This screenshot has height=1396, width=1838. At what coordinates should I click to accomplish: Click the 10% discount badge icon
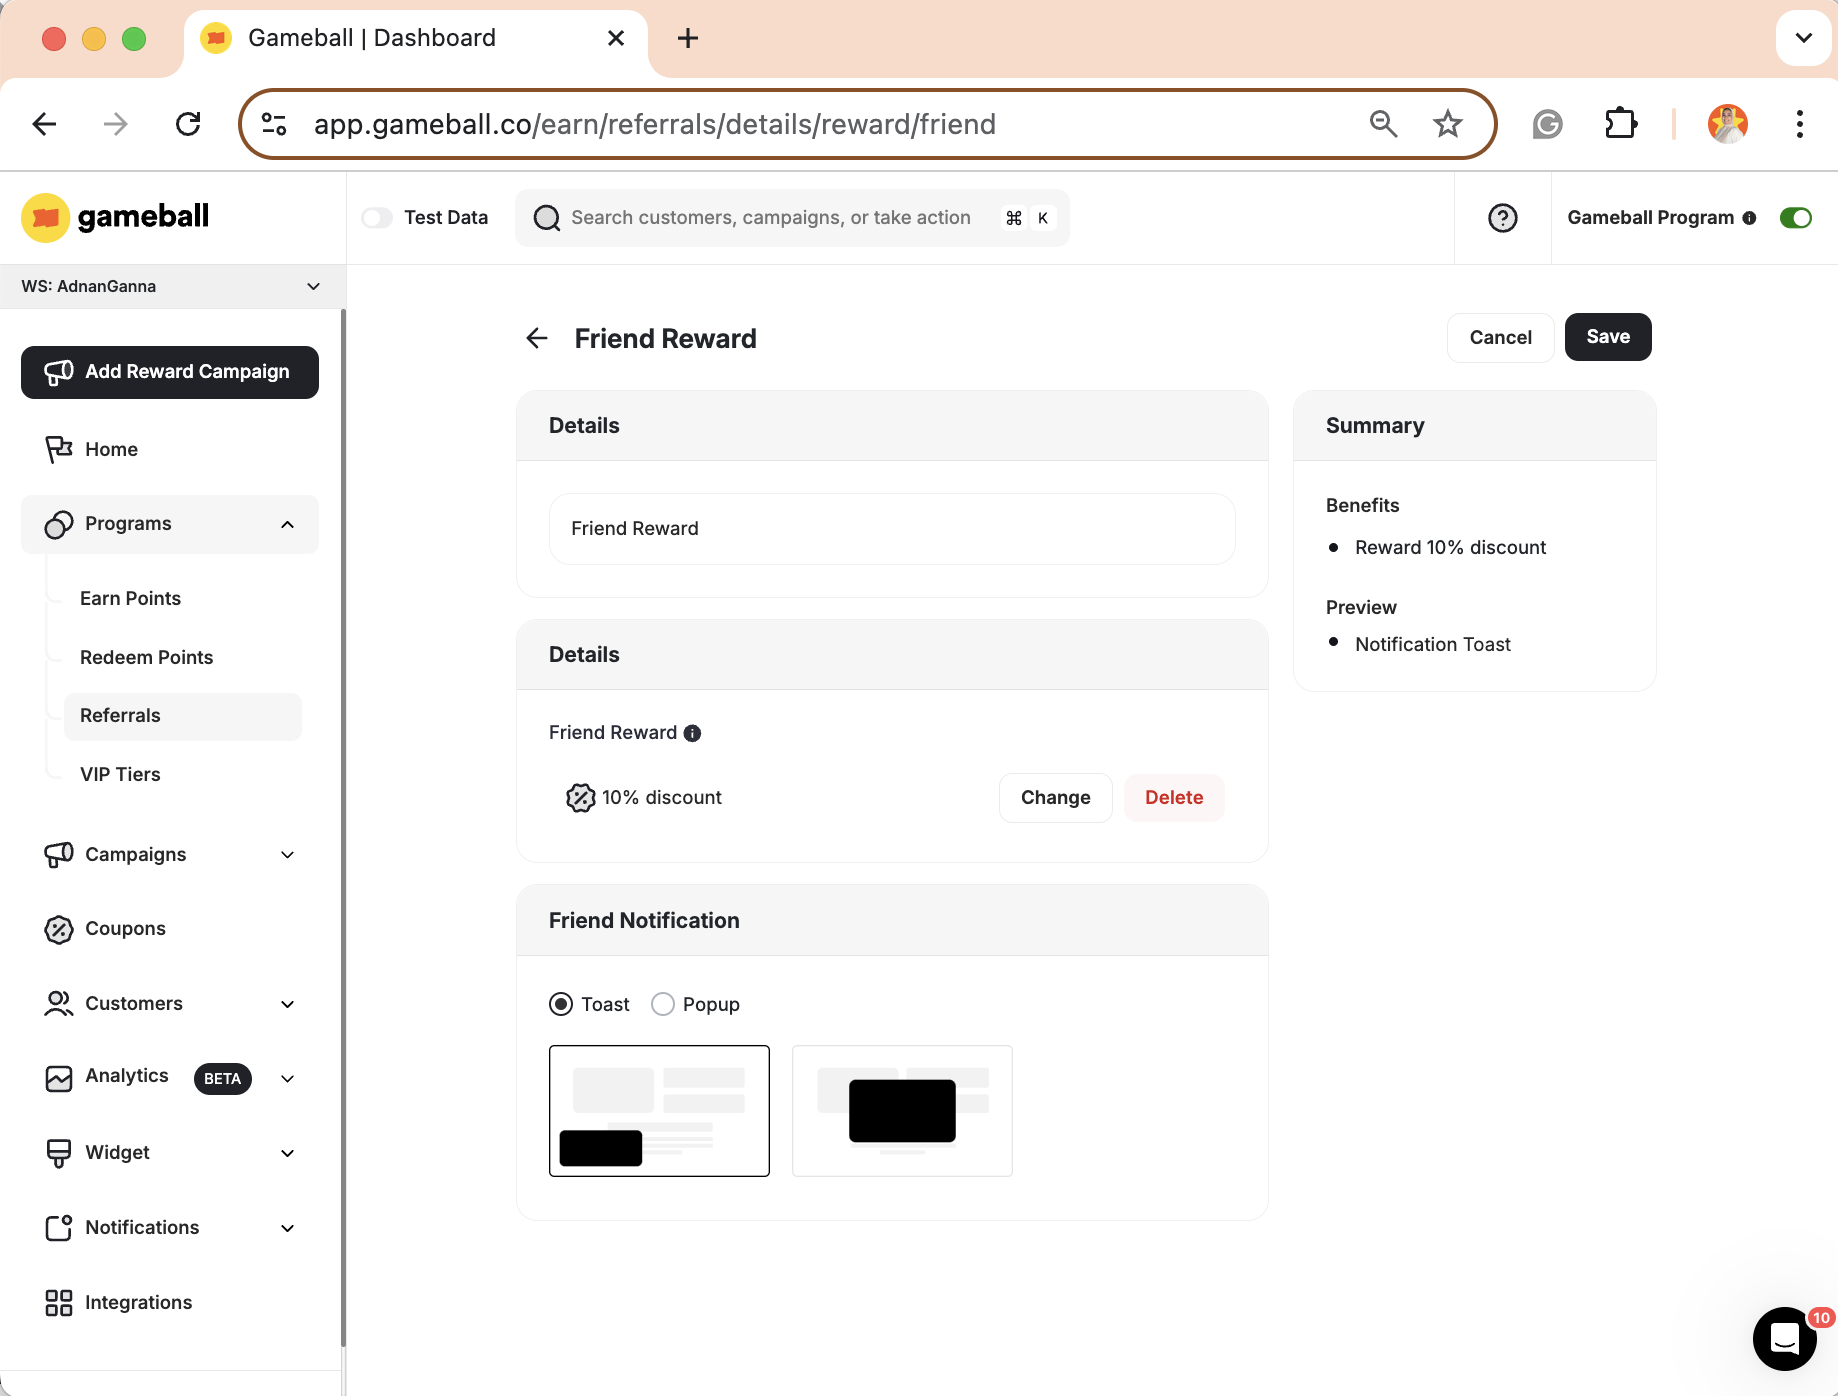pos(580,797)
